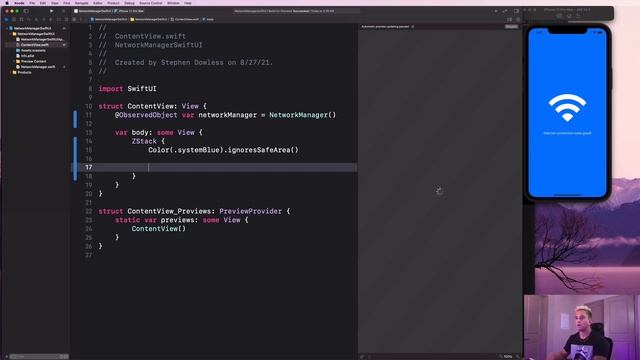Open the File menu

coord(32,3)
